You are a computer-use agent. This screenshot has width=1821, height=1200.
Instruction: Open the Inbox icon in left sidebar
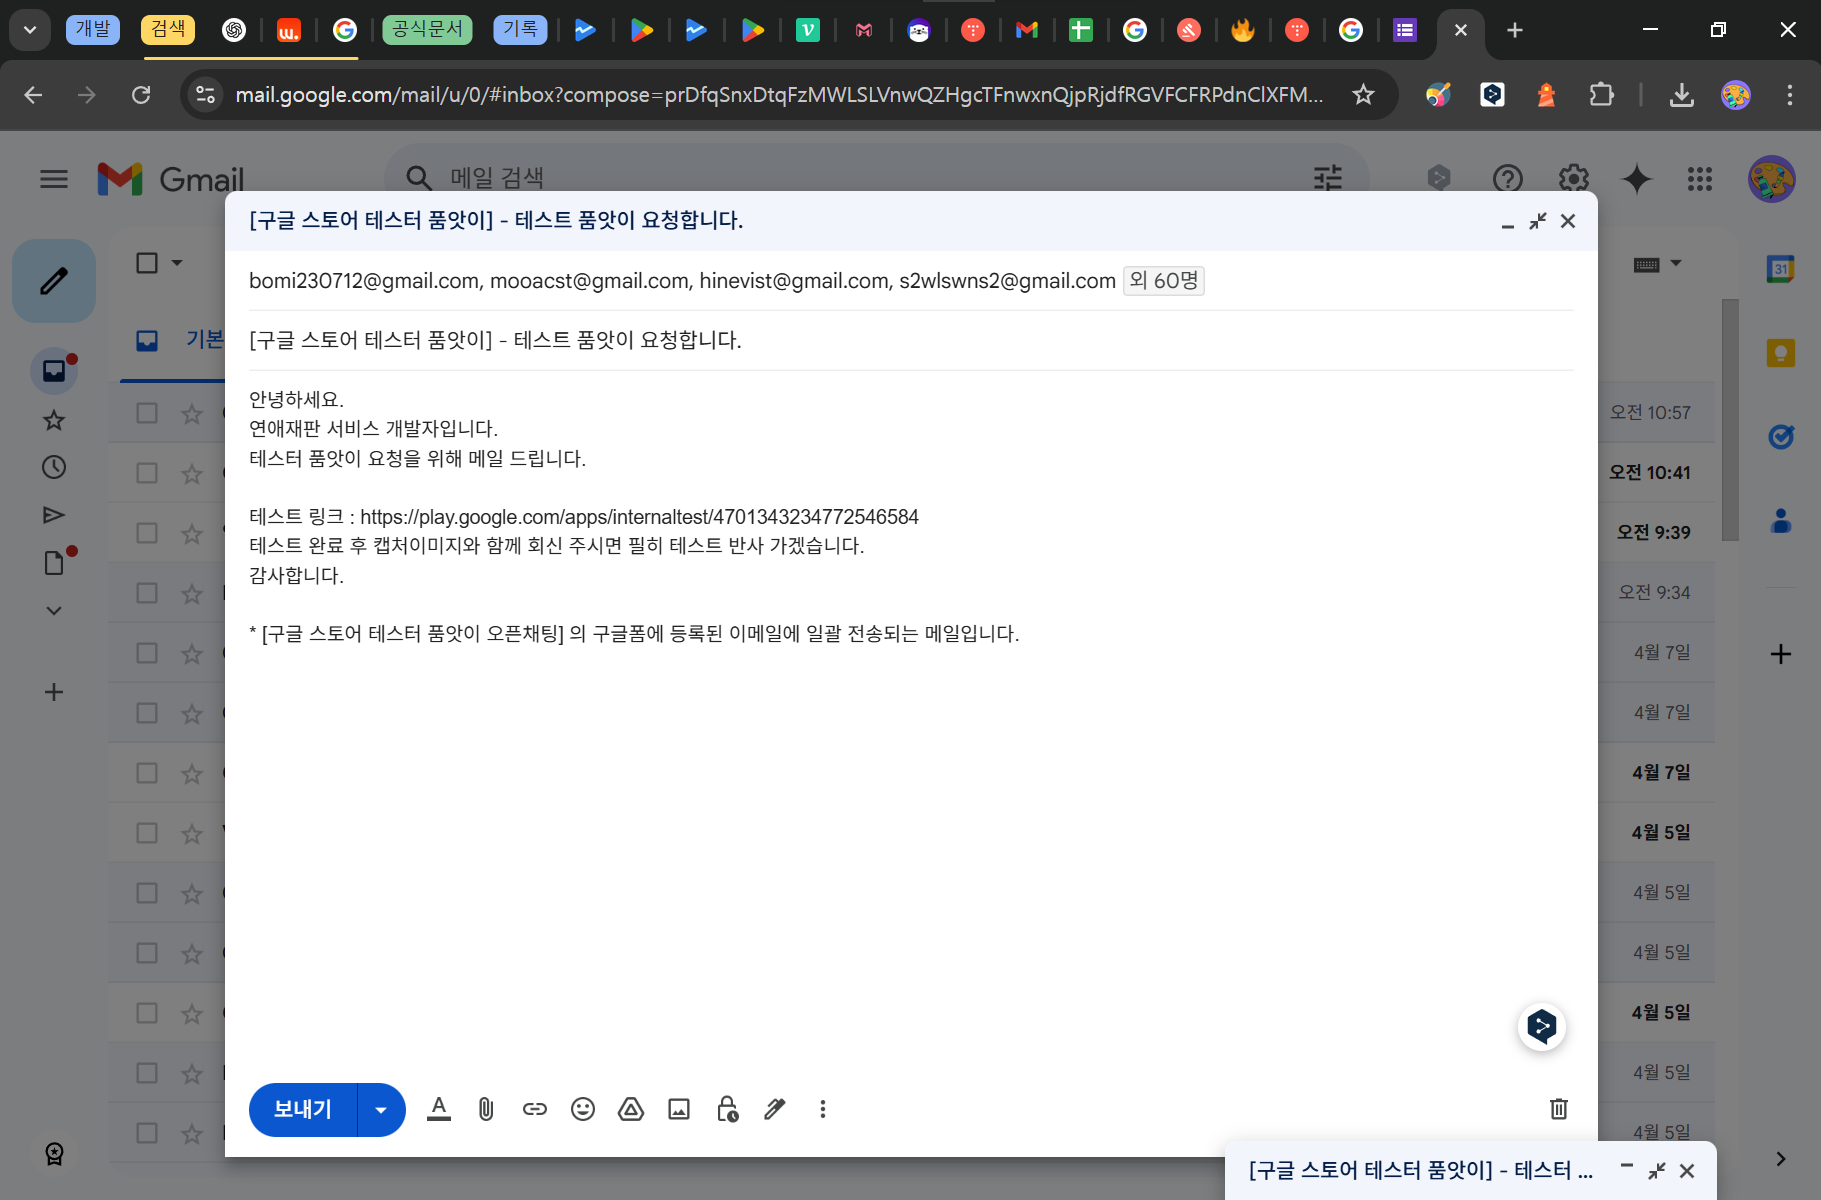[54, 371]
